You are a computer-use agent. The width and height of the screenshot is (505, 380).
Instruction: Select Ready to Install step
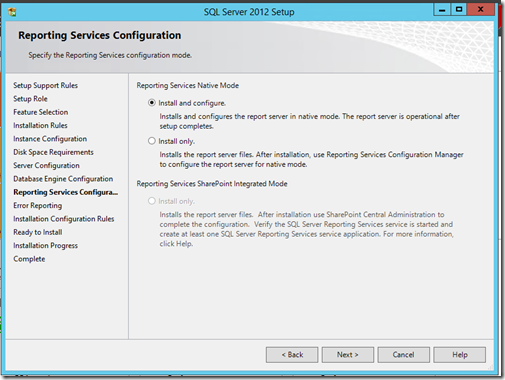38,232
